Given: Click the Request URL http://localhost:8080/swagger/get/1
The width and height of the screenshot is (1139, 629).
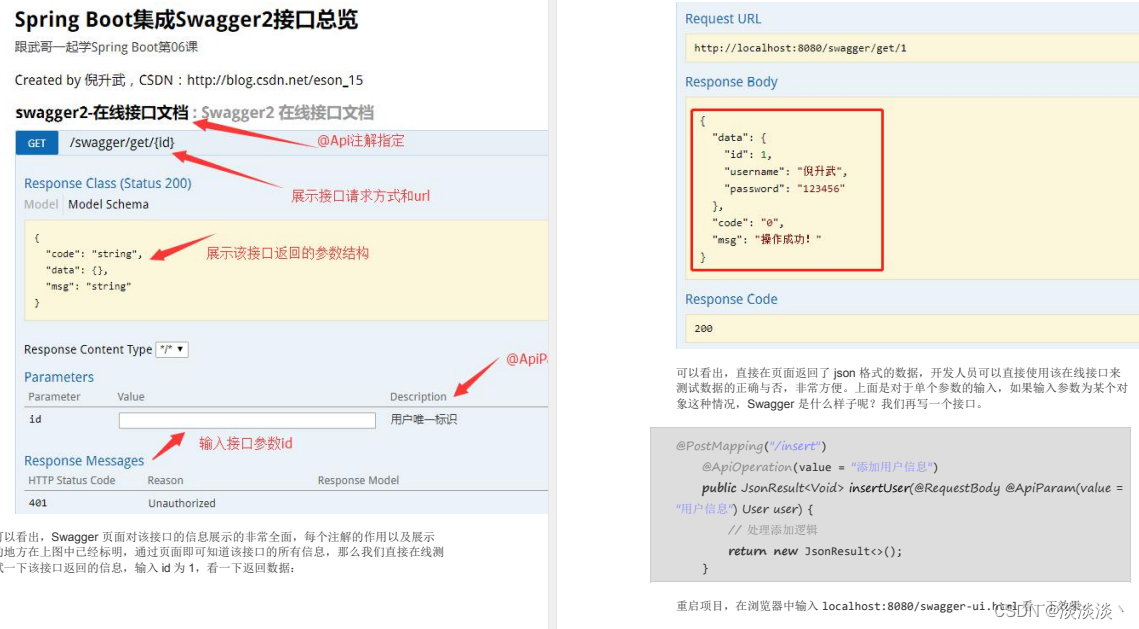Looking at the screenshot, I should pos(800,47).
